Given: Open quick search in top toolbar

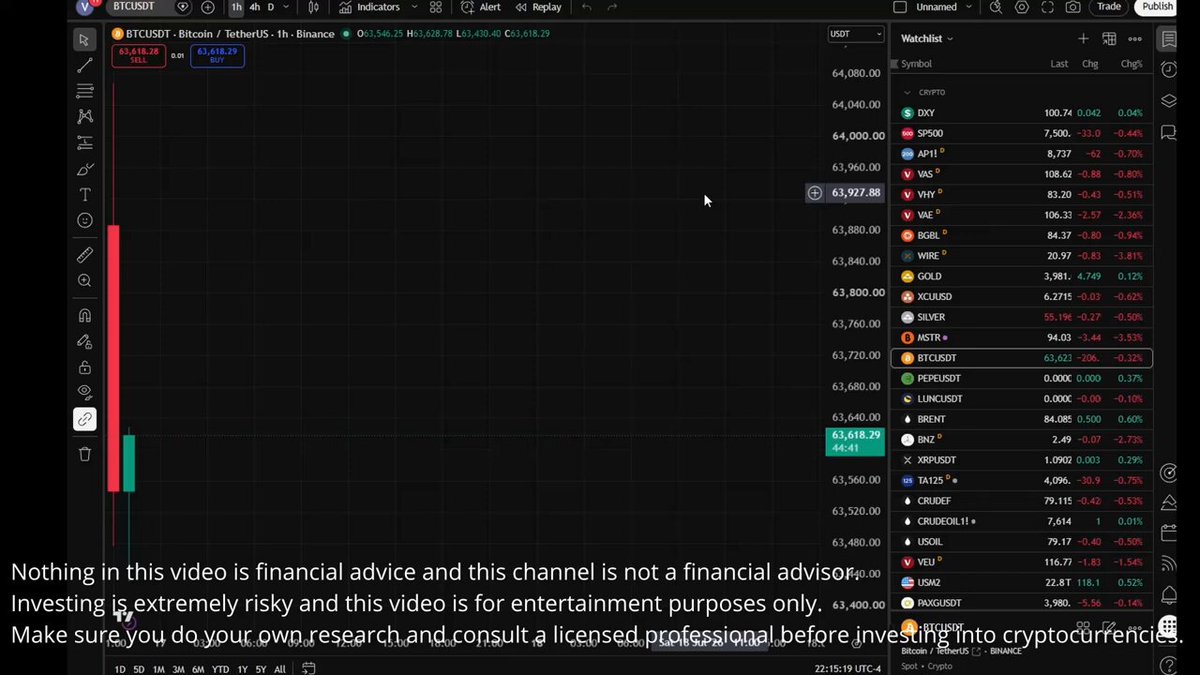Looking at the screenshot, I should 995,7.
